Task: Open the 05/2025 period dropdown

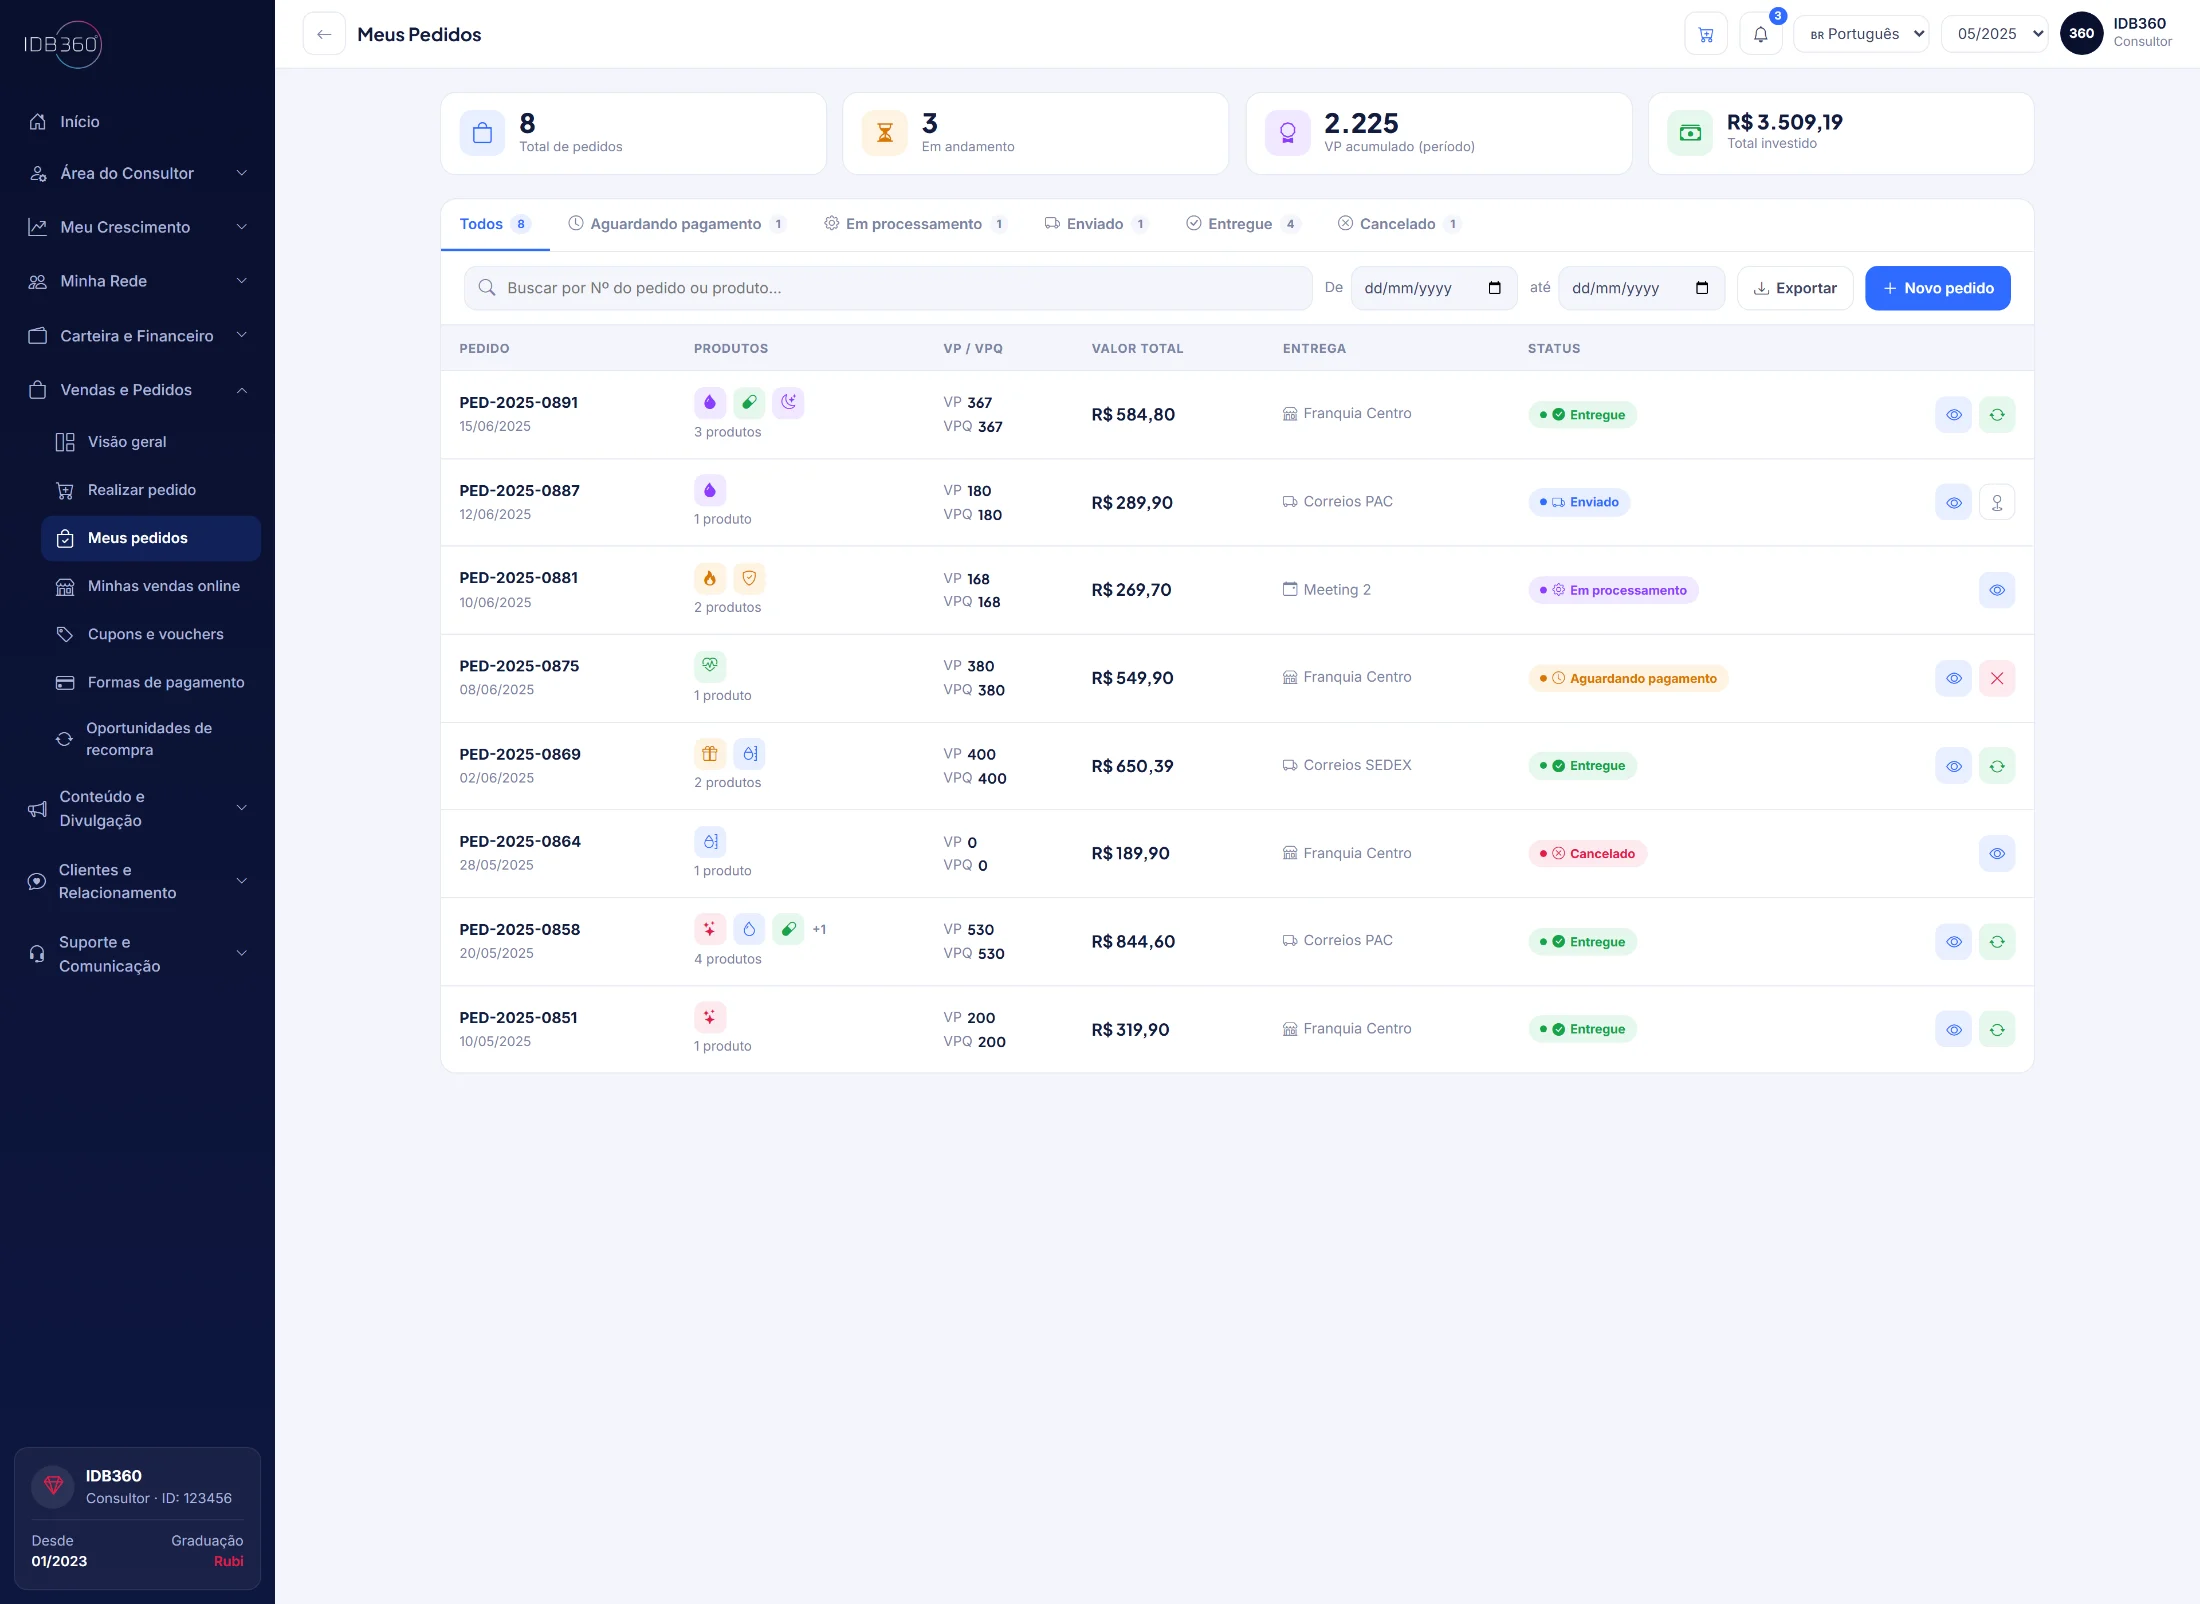Action: pos(1995,34)
